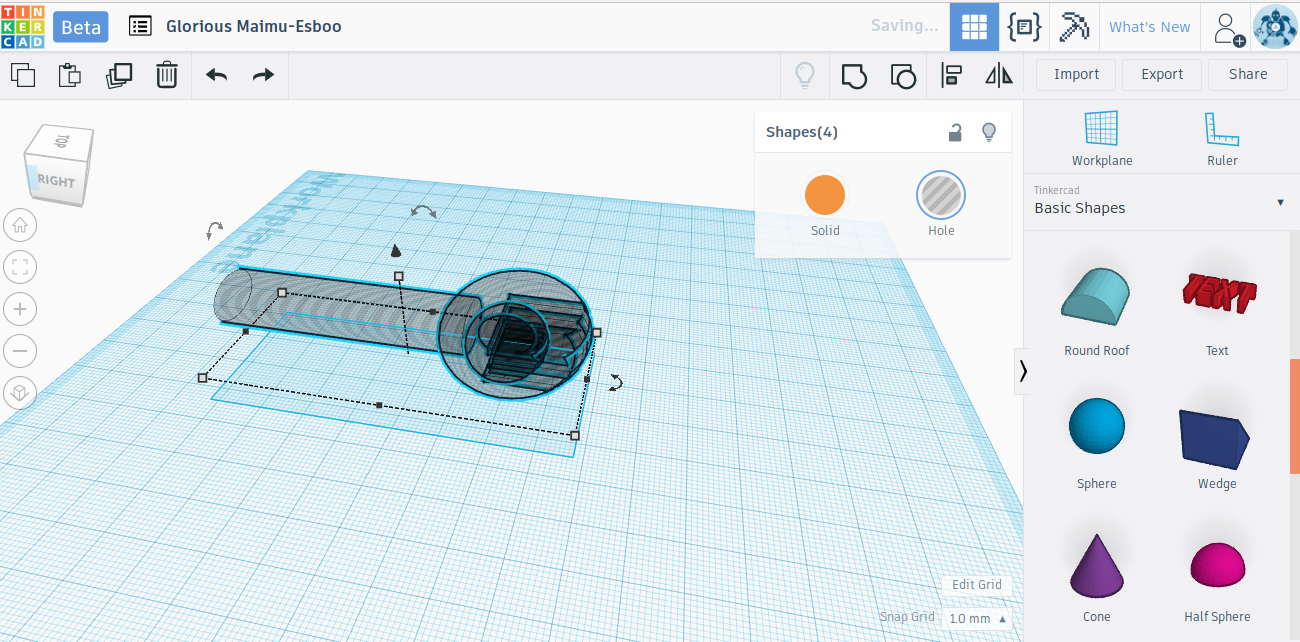
Task: Undo the last action
Action: tap(217, 75)
